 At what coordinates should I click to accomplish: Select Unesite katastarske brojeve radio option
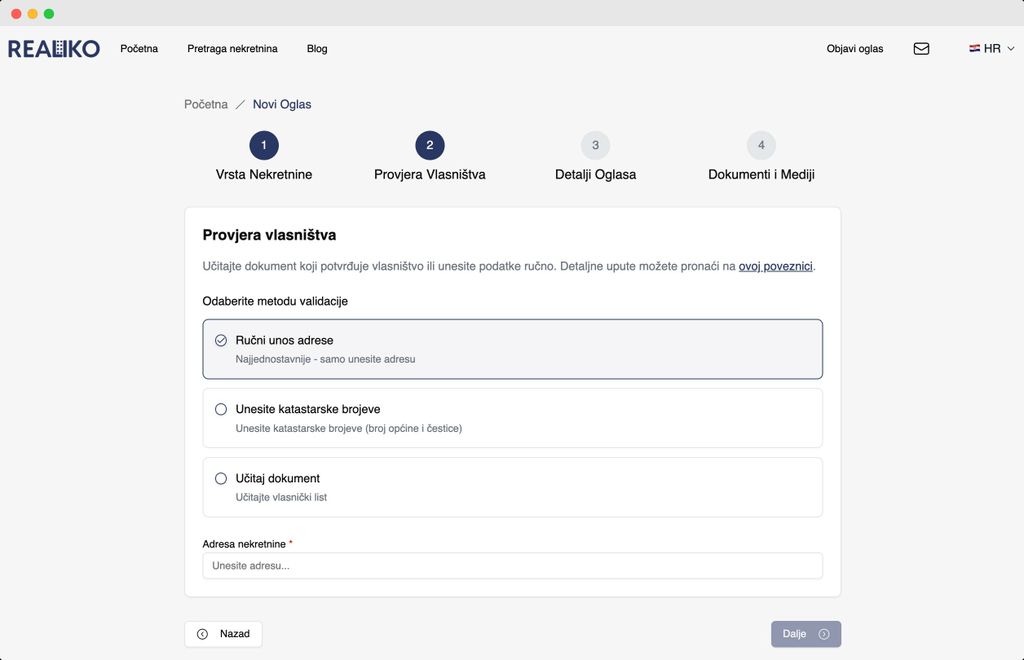point(221,409)
